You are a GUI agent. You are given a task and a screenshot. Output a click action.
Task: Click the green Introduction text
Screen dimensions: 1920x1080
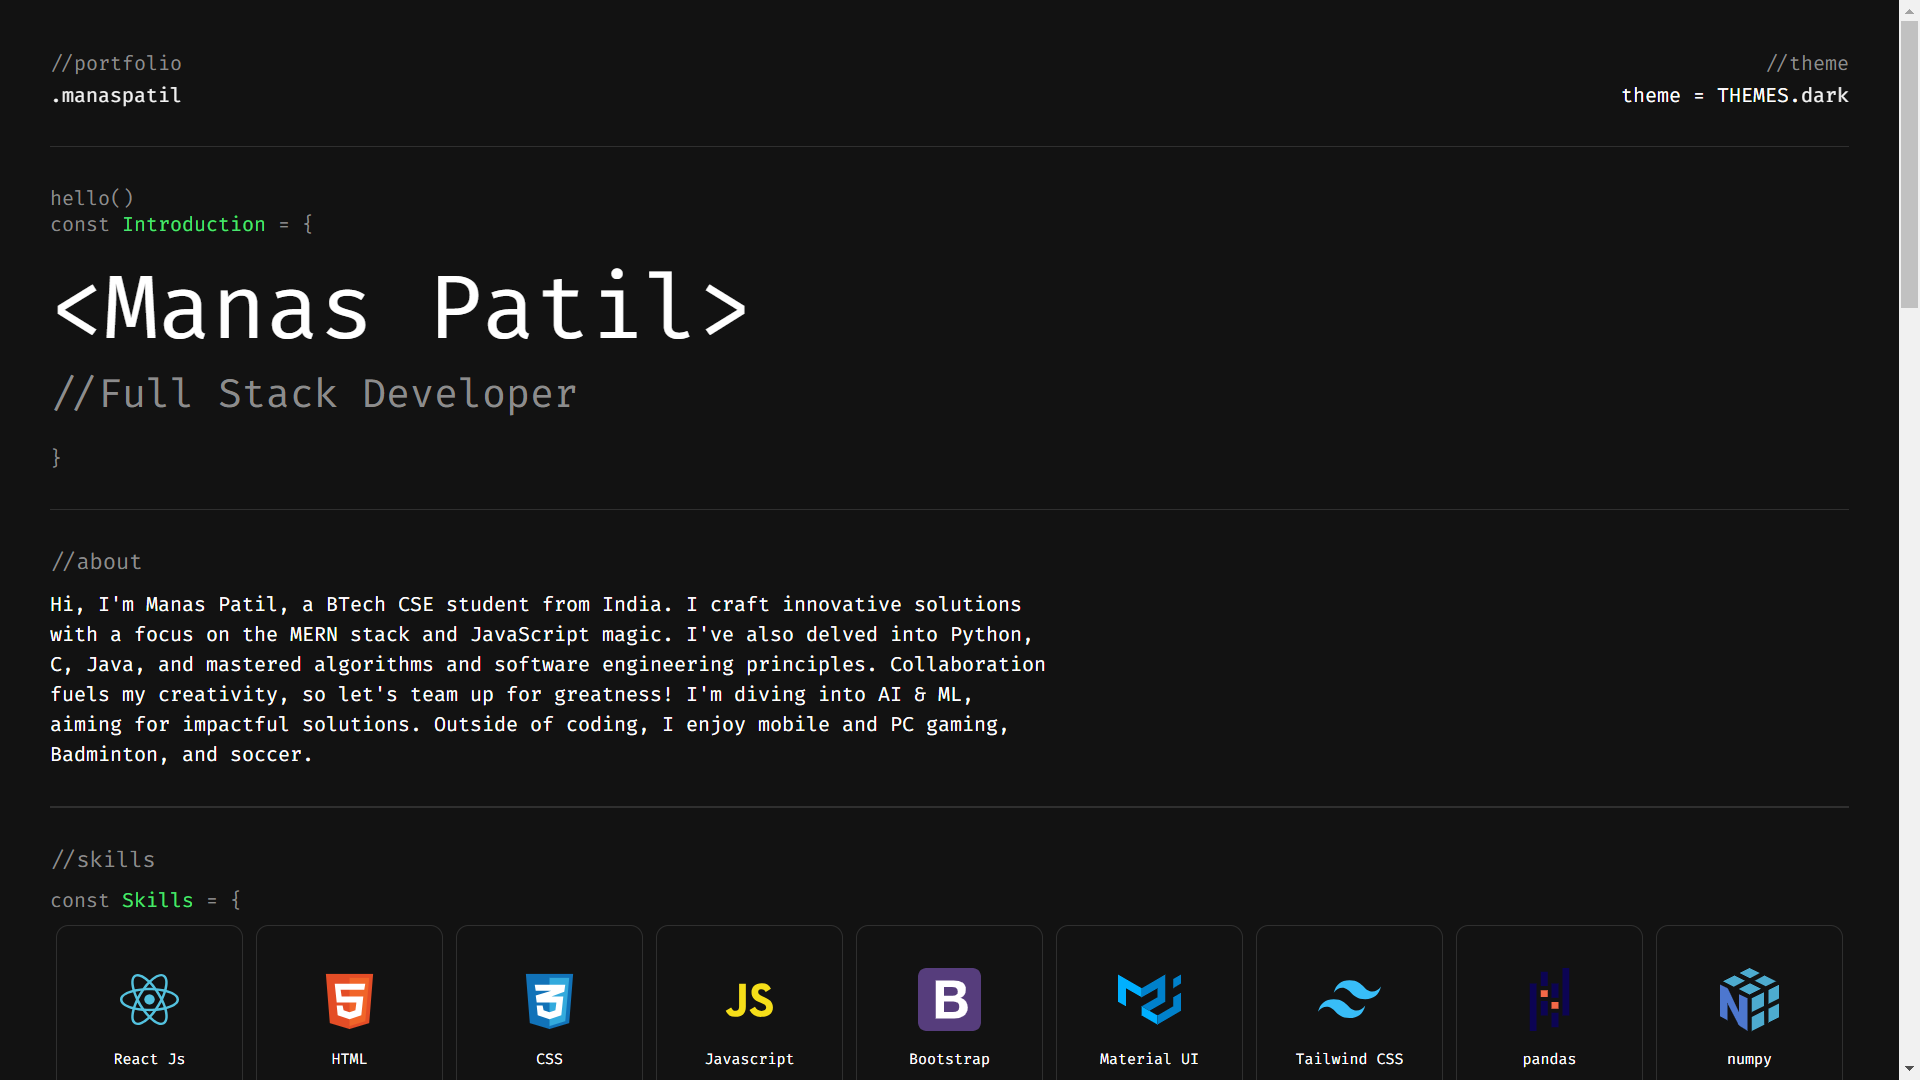tap(194, 225)
